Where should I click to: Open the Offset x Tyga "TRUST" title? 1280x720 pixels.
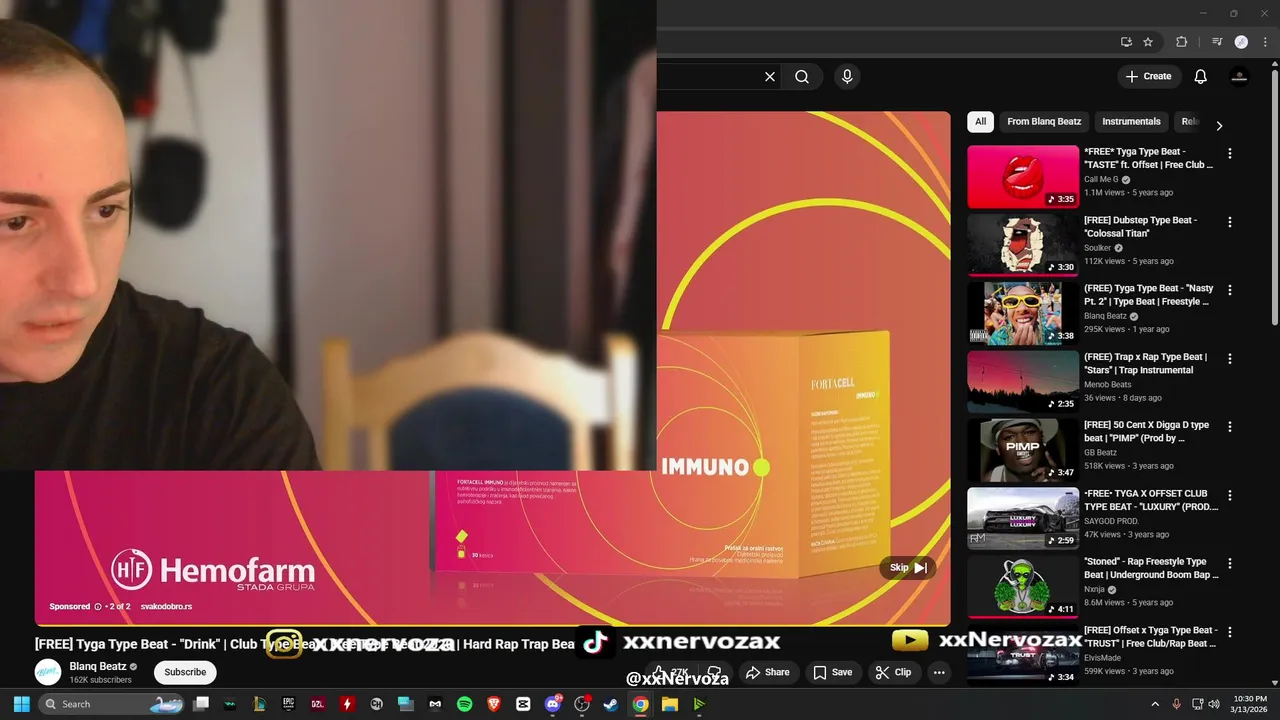(1151, 636)
